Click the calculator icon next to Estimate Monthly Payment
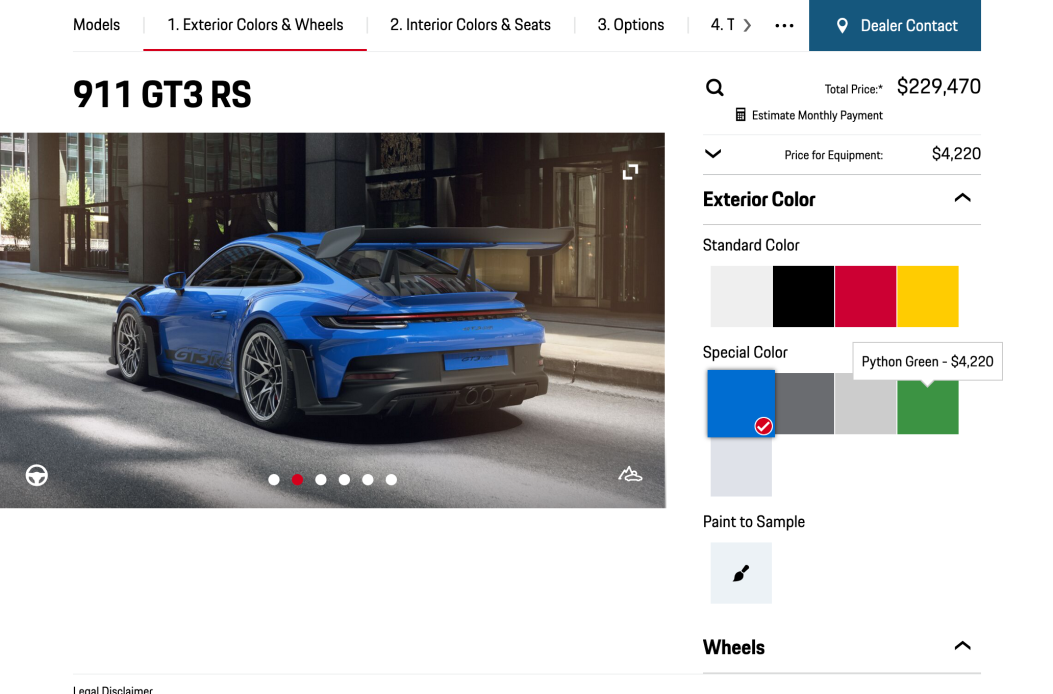This screenshot has width=1053, height=694. click(739, 114)
